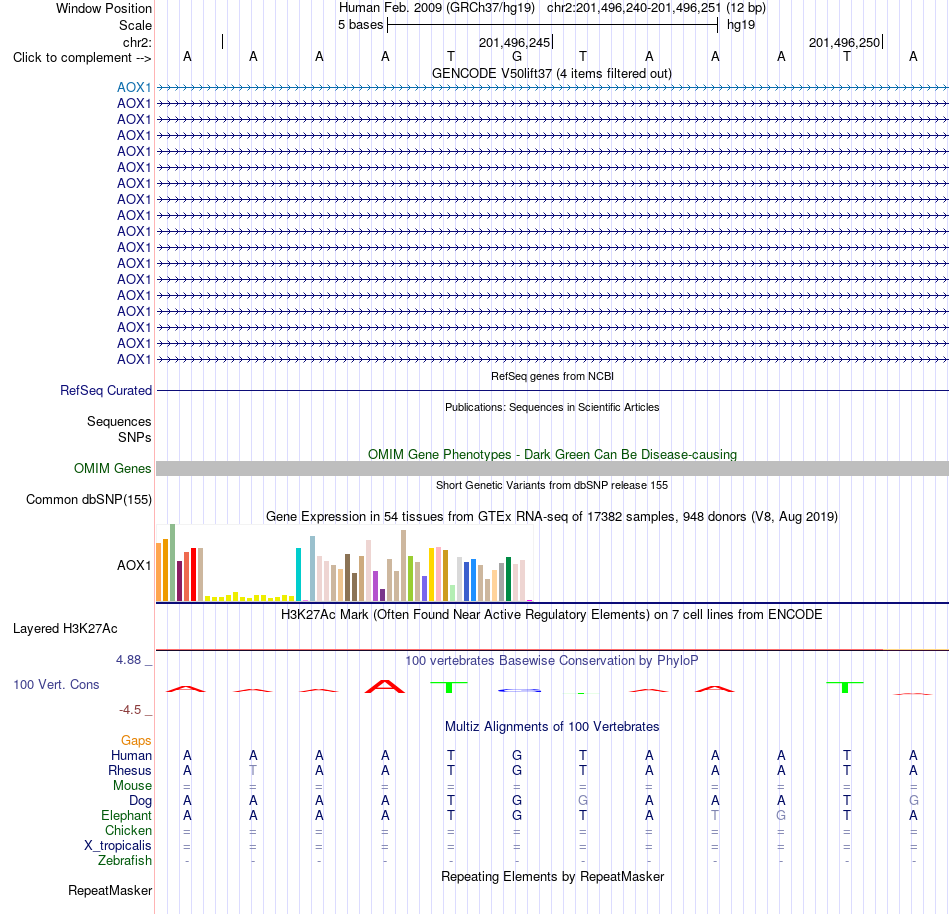Image resolution: width=950 pixels, height=914 pixels.
Task: Click the 'Click to complement -->' label
Action: [82, 58]
